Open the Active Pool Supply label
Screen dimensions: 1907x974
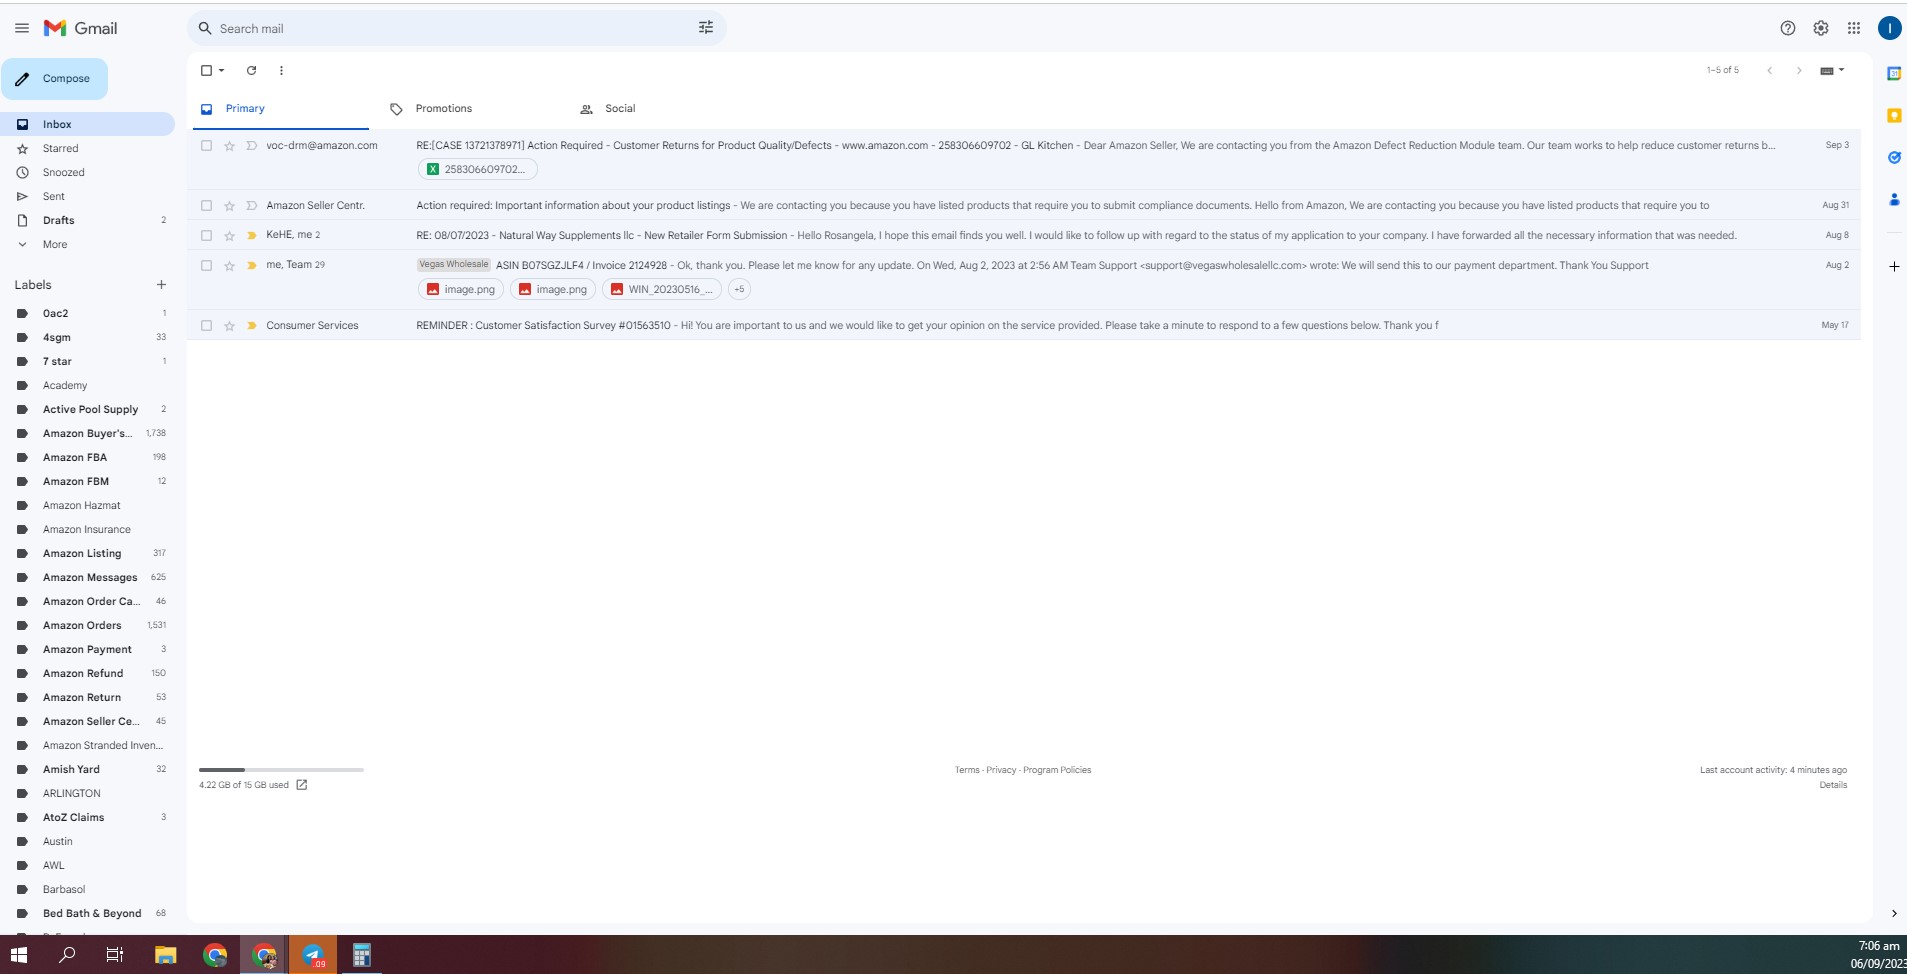pos(90,409)
